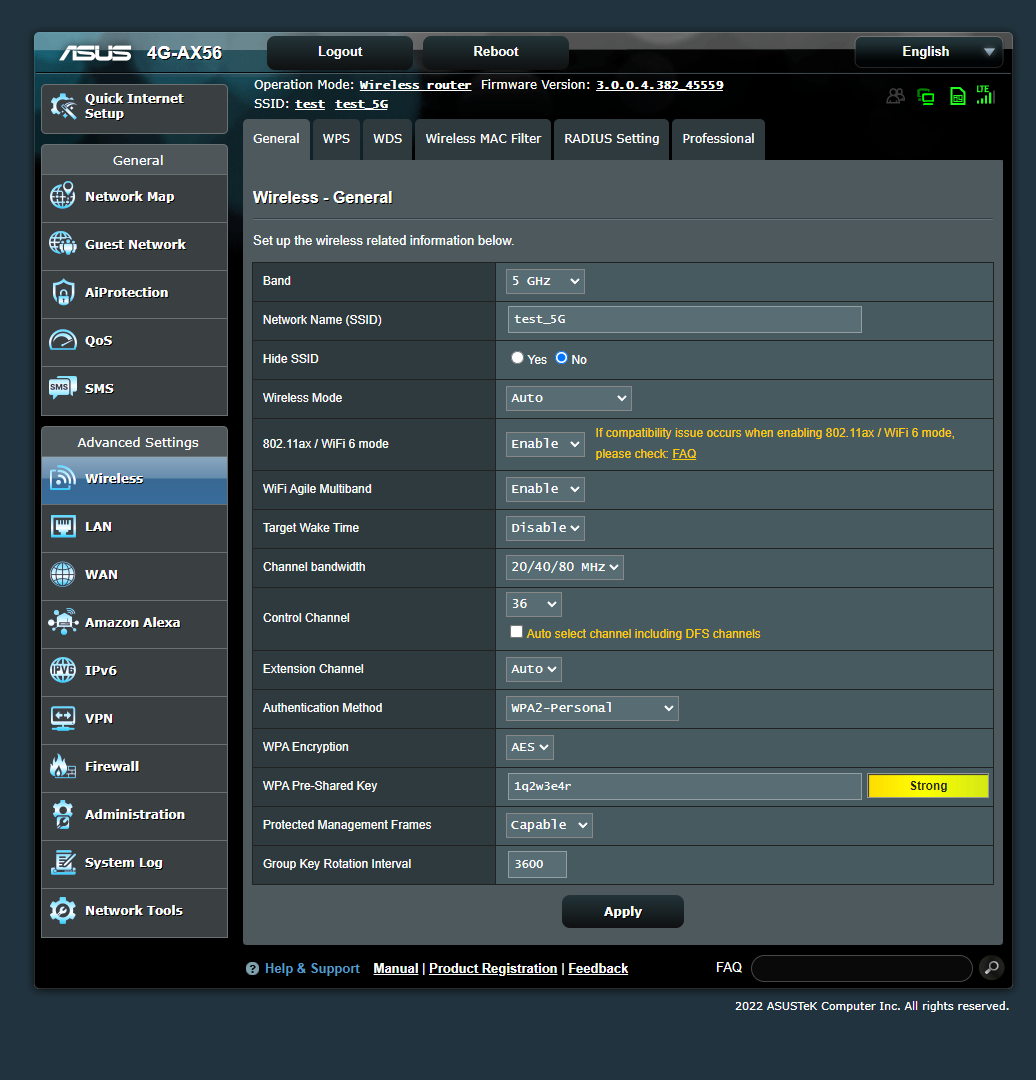This screenshot has width=1036, height=1080.
Task: Click the guest users status icon
Action: click(x=895, y=96)
